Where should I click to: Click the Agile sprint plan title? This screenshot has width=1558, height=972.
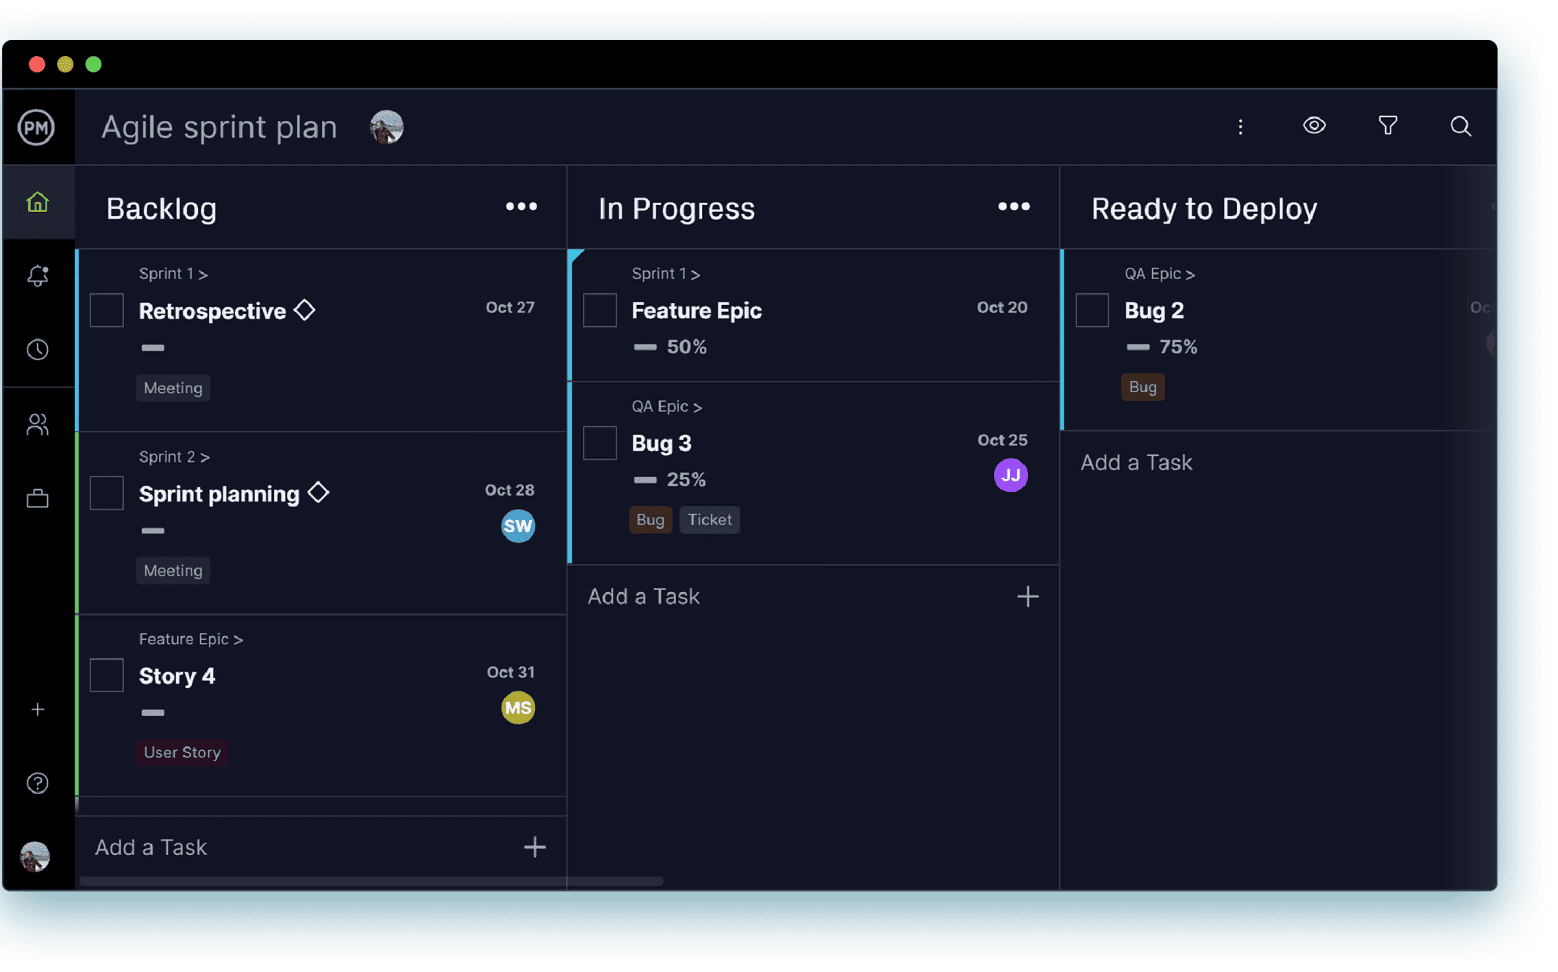[x=218, y=127]
